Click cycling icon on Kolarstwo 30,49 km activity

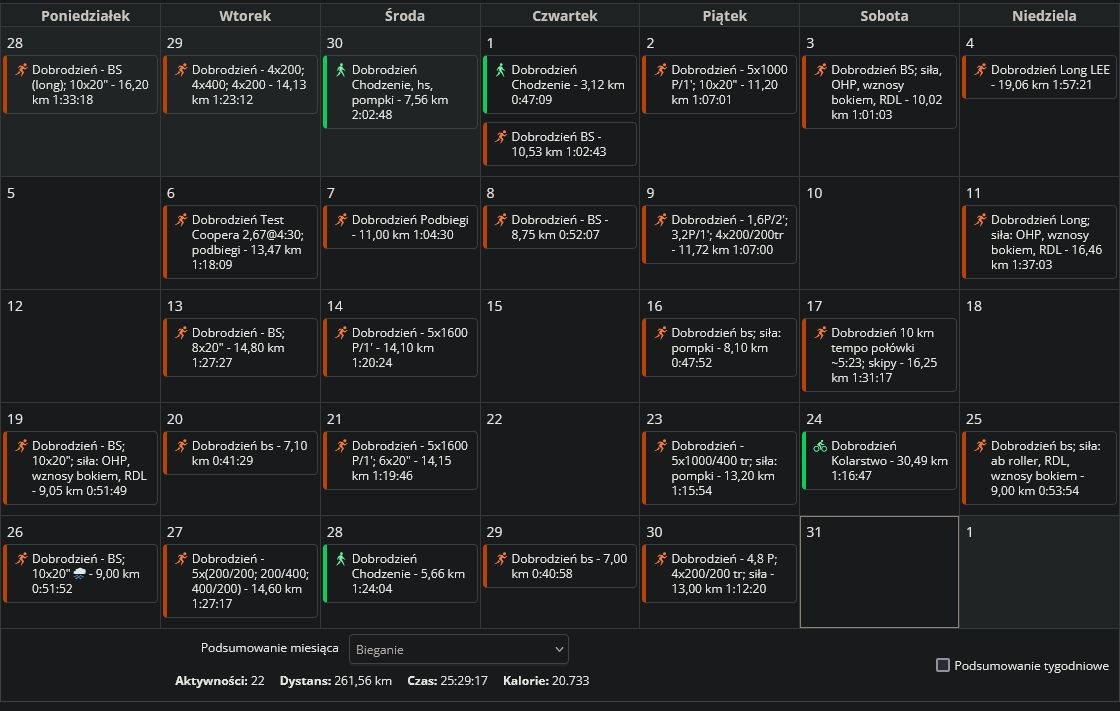(820, 446)
